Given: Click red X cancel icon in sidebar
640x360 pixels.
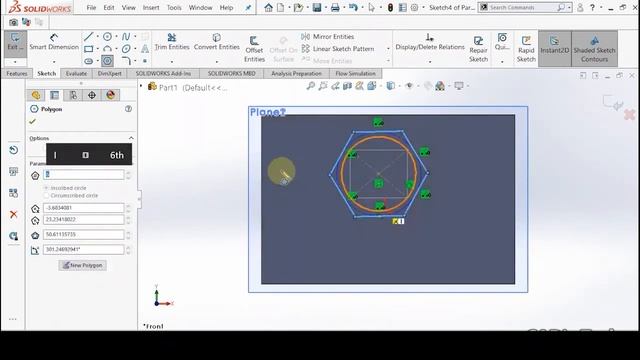Looking at the screenshot, I should 13,214.
